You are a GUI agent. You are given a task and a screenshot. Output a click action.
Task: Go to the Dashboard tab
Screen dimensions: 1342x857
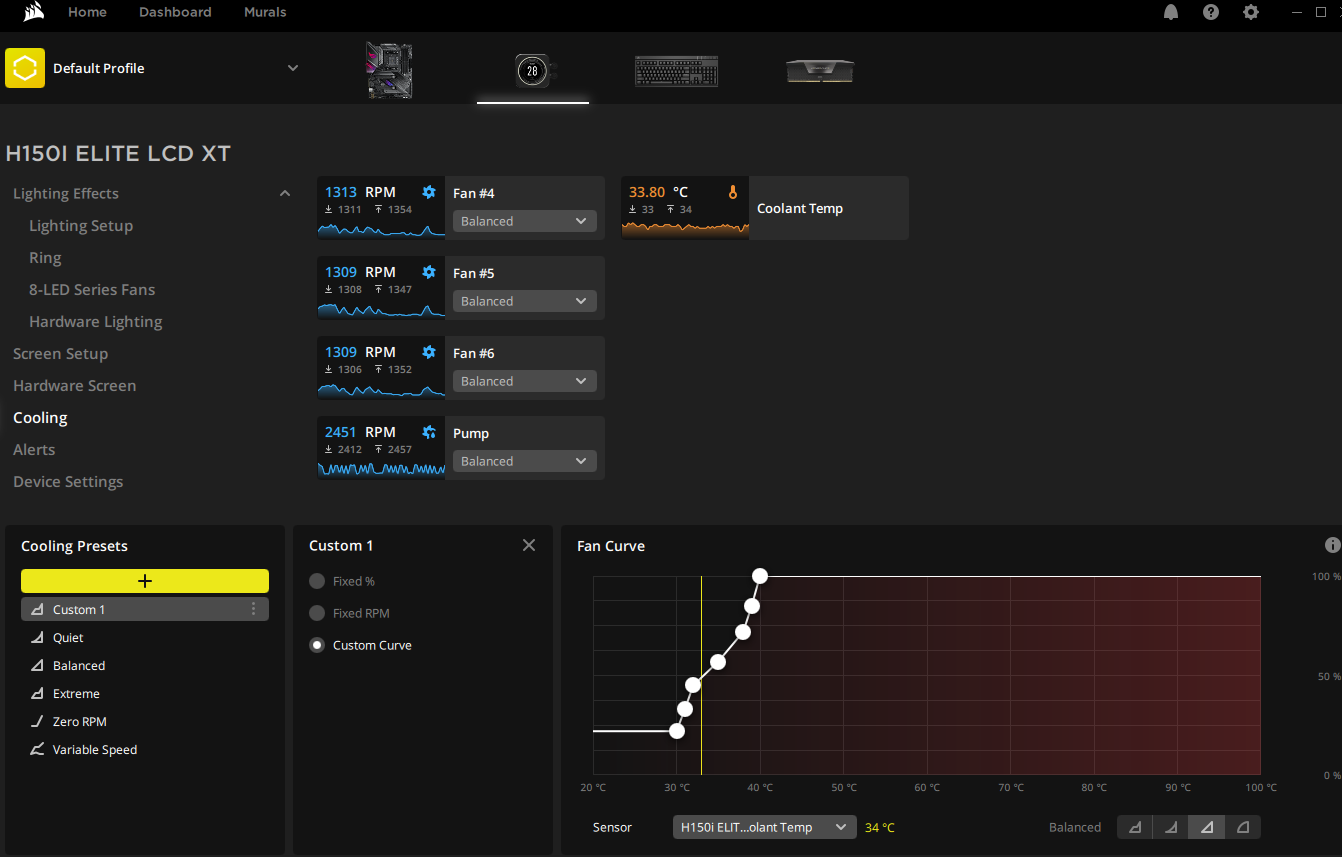[x=175, y=12]
